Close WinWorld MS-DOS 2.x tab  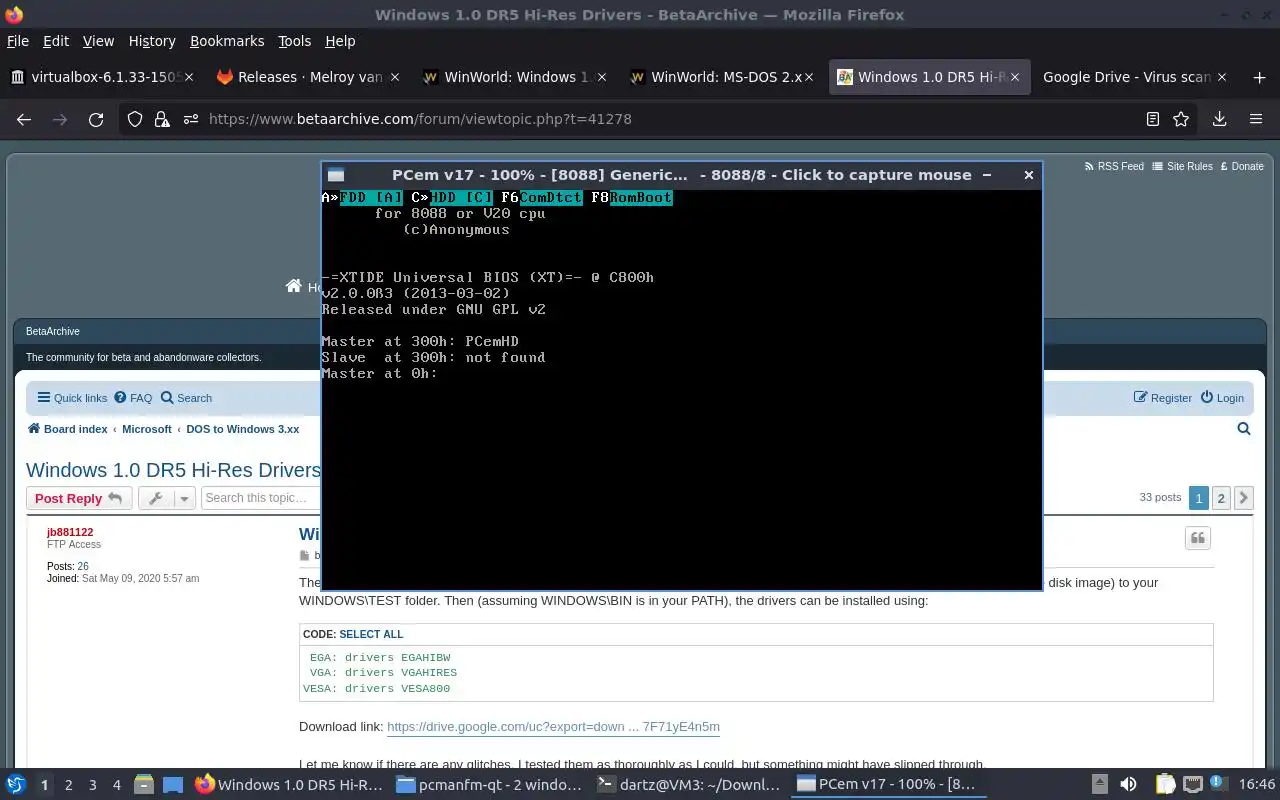coord(808,77)
